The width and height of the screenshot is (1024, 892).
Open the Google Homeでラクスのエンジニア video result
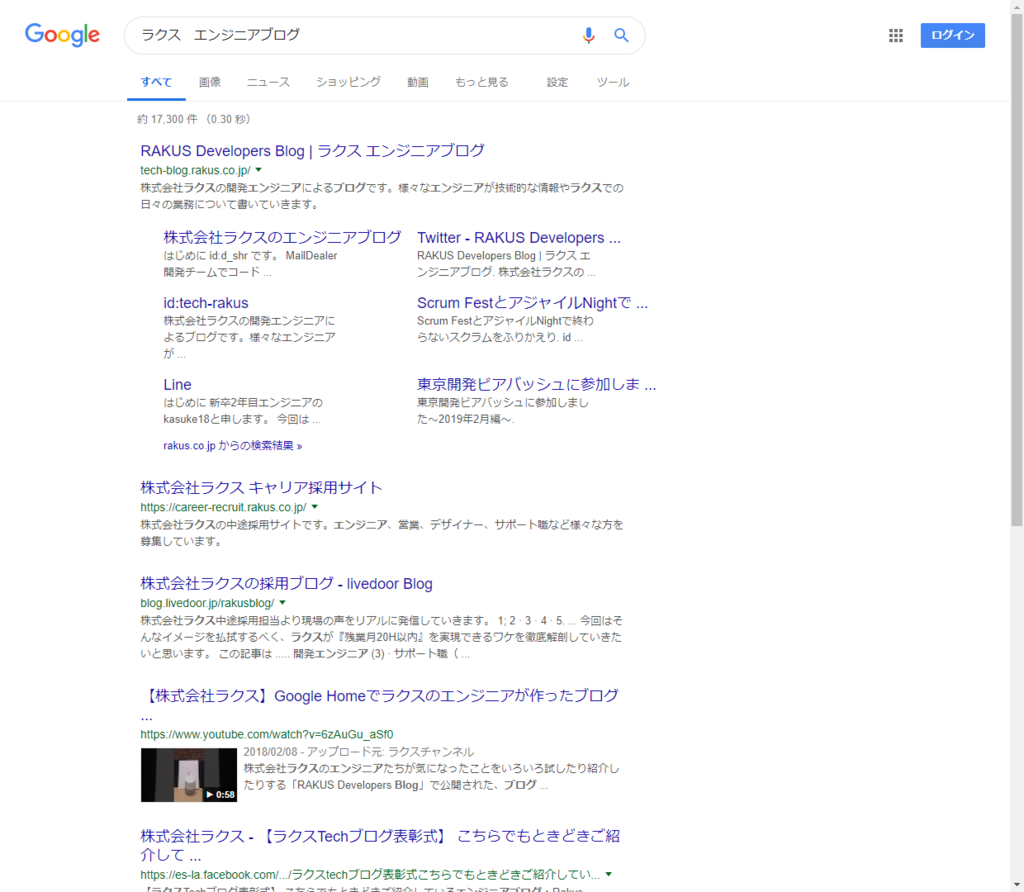(379, 696)
